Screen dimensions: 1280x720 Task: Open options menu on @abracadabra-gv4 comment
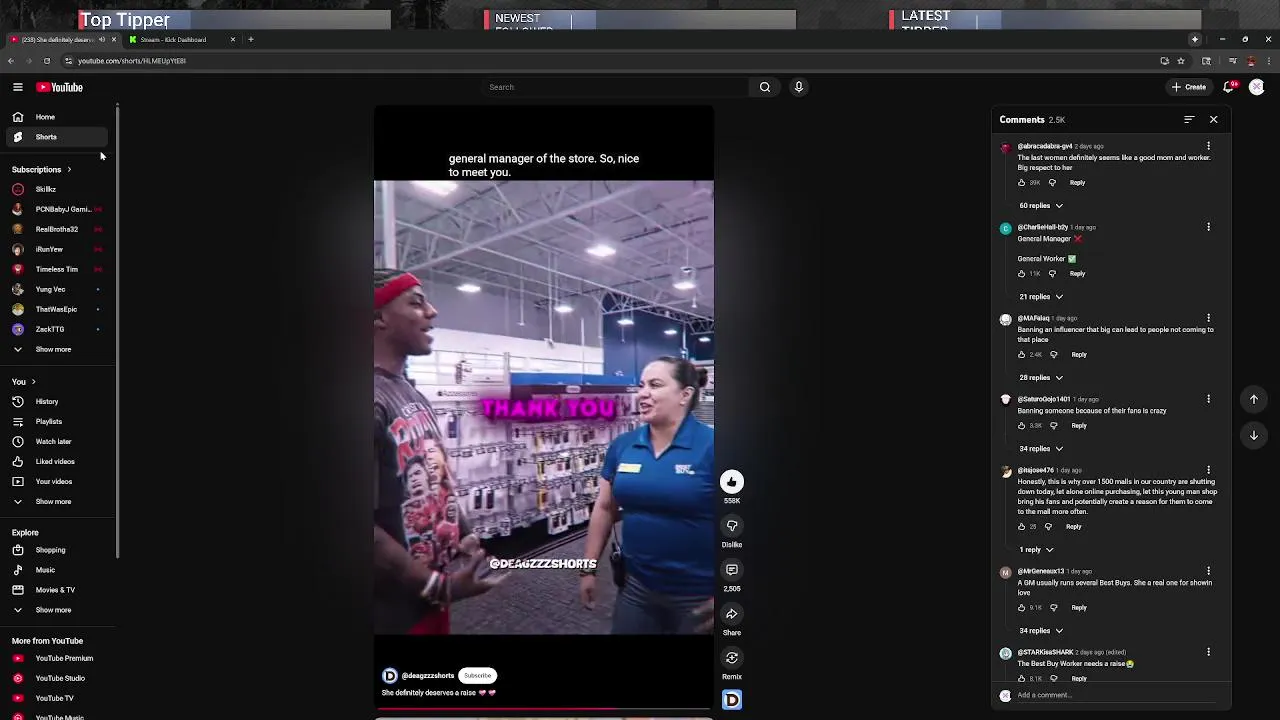click(x=1208, y=146)
